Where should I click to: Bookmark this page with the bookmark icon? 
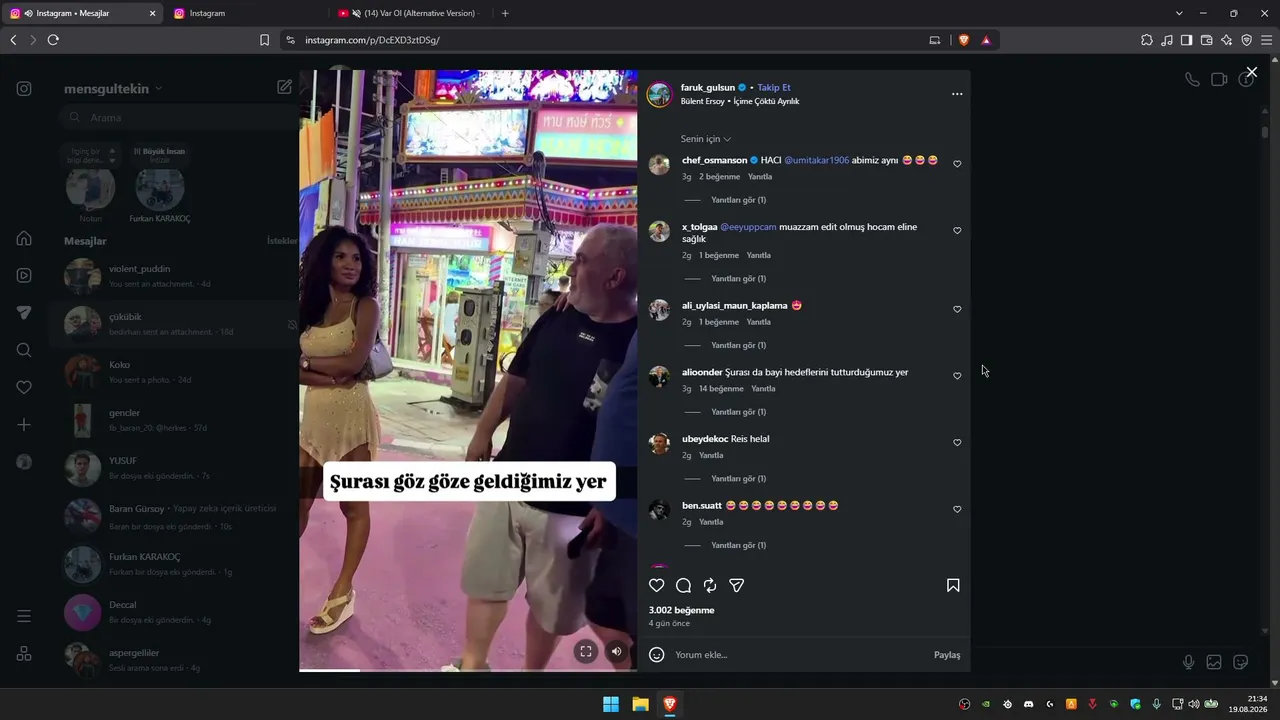(264, 40)
